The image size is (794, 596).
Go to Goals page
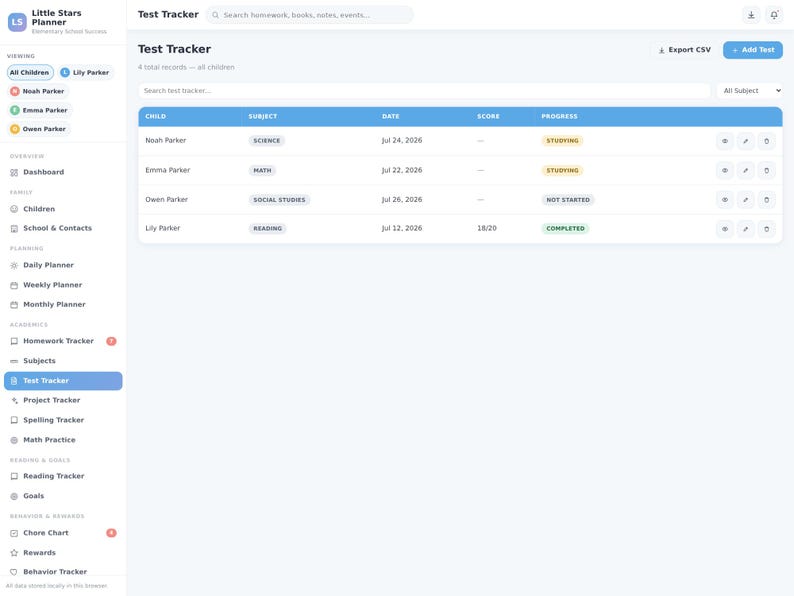pos(63,496)
